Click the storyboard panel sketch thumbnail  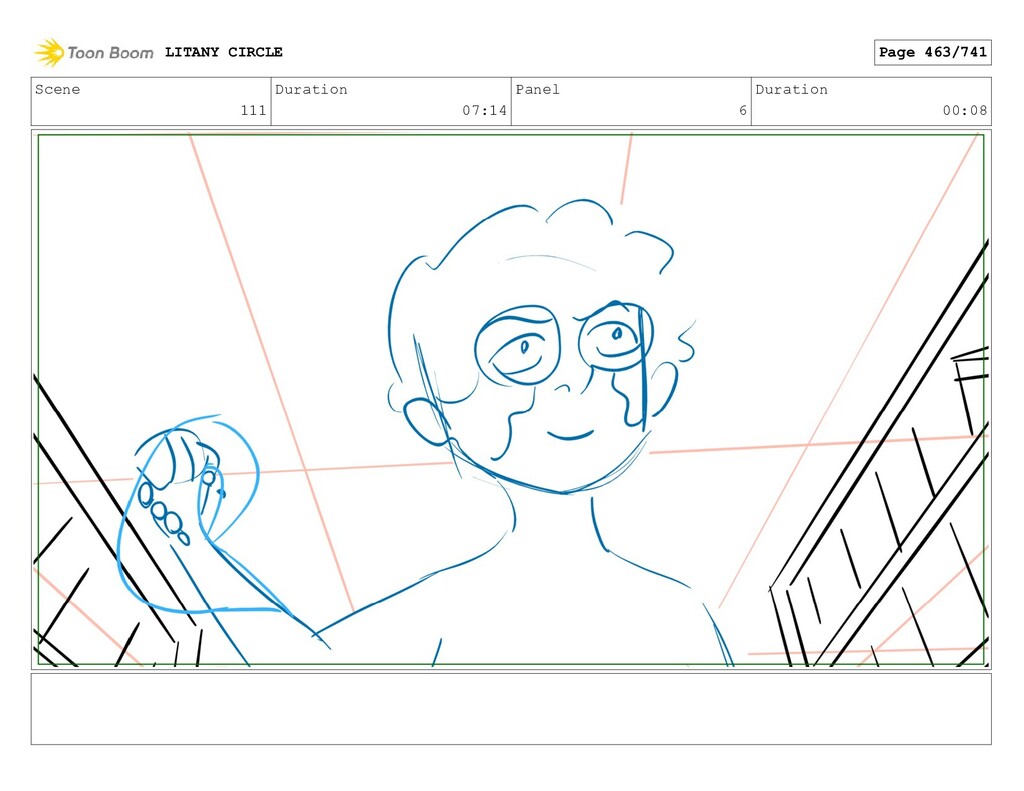click(x=511, y=399)
